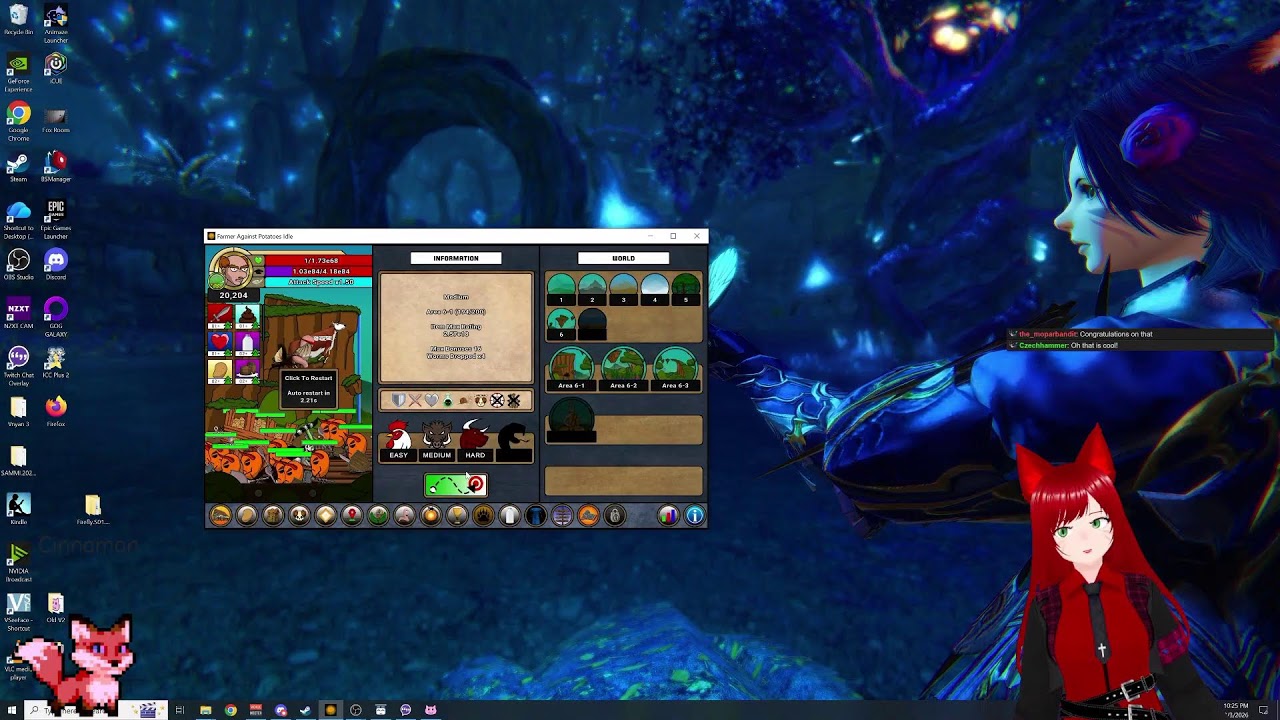
Task: Open the worm menu in bottom bar
Action: [404, 516]
